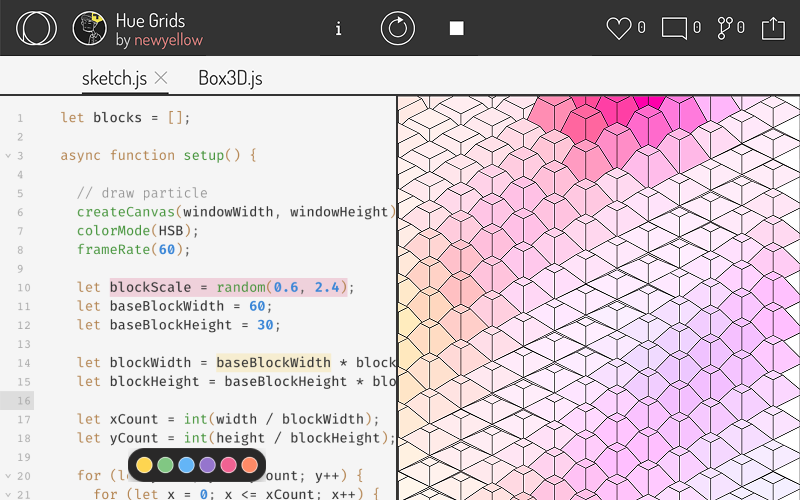Click empty line 16 in the editor
The width and height of the screenshot is (800, 500).
(200, 400)
